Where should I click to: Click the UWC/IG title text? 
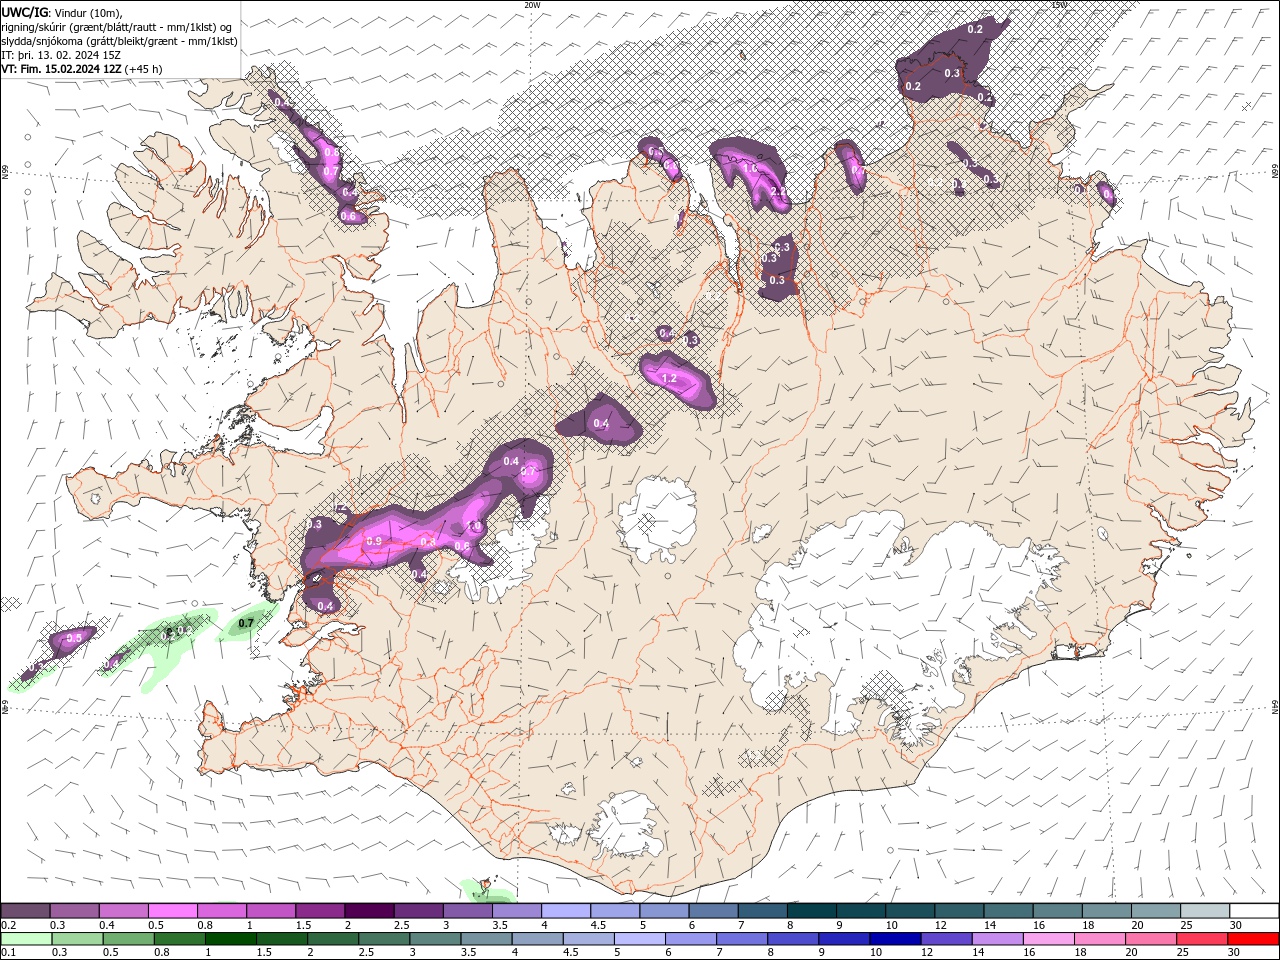click(x=24, y=12)
